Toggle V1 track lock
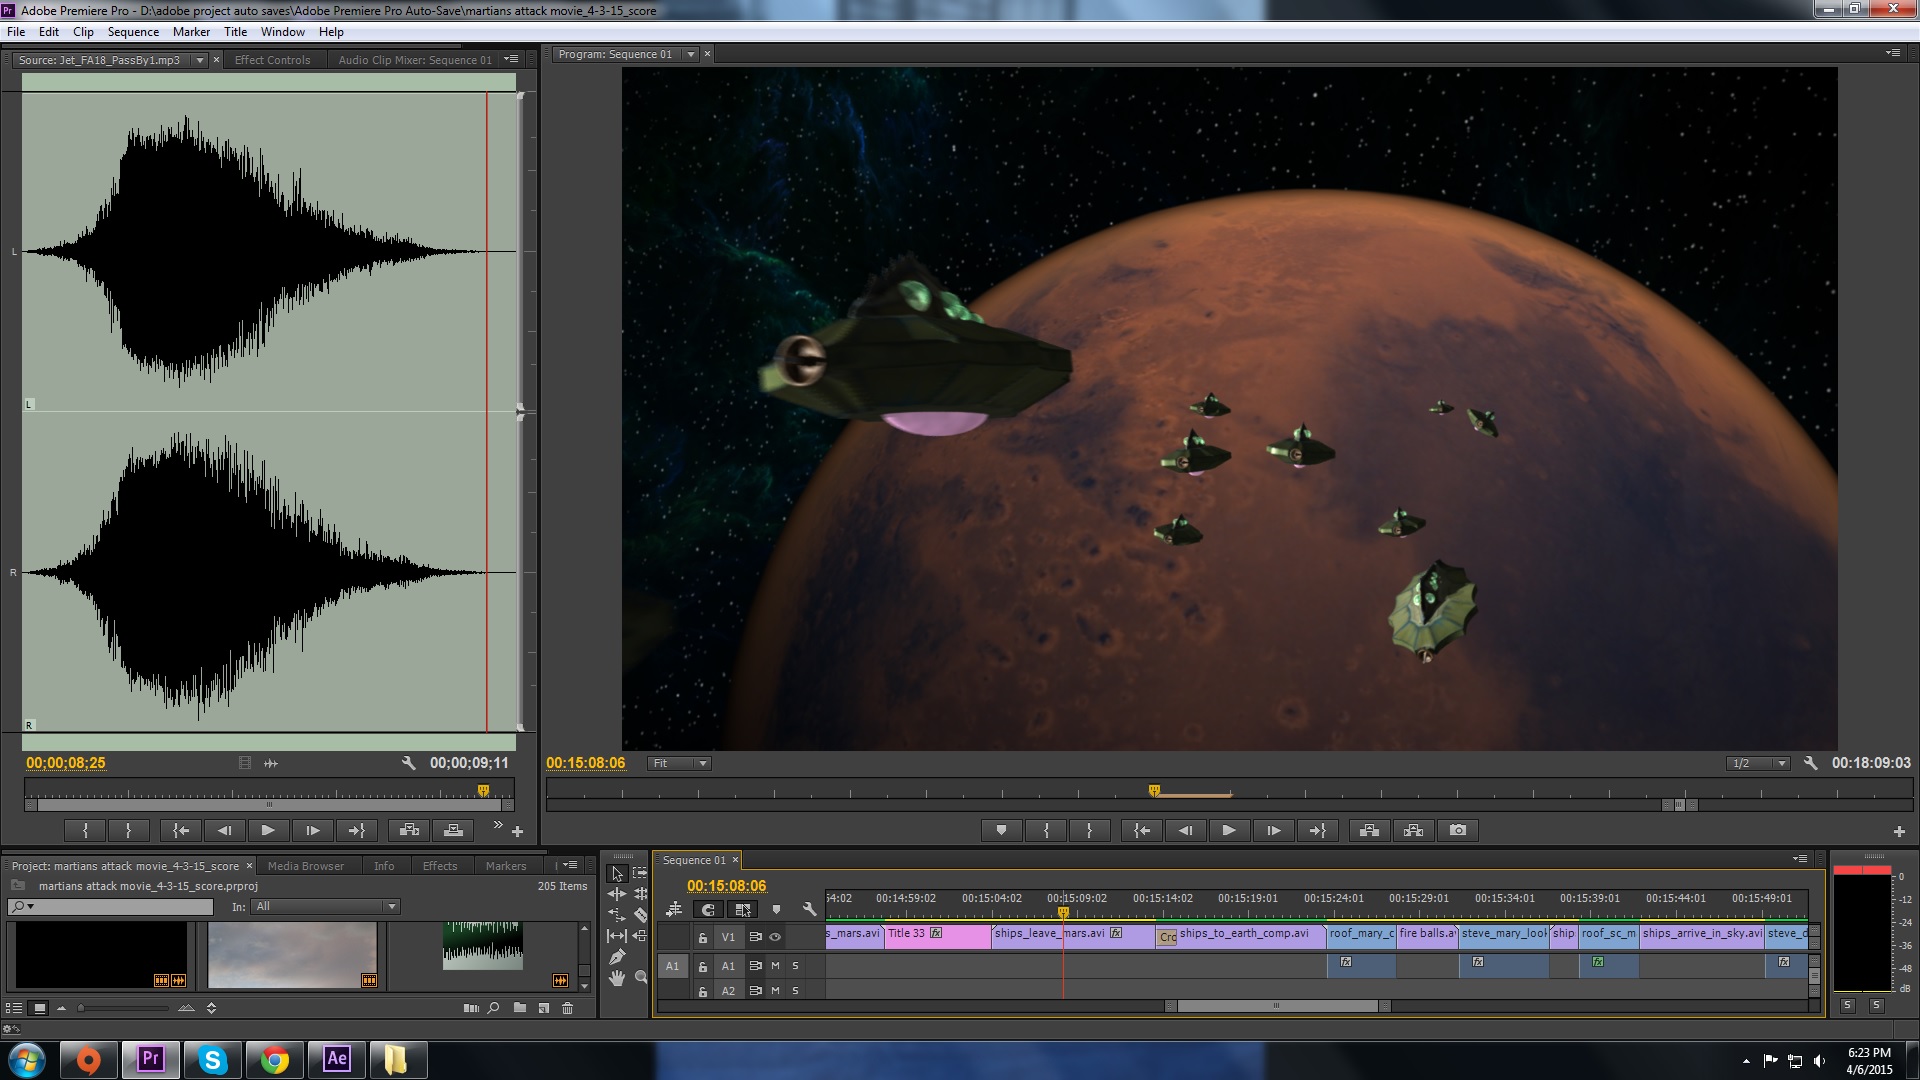 pos(703,937)
